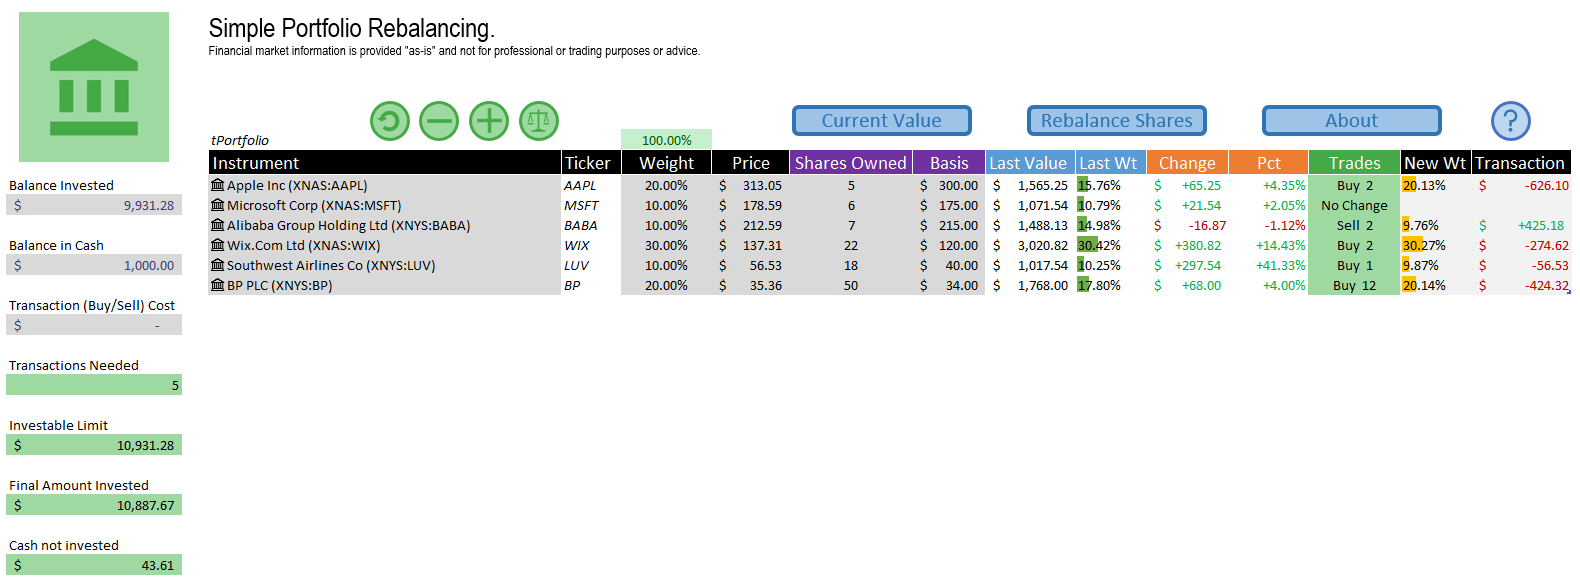
Task: Click the Rebalance Shares button
Action: (1117, 121)
